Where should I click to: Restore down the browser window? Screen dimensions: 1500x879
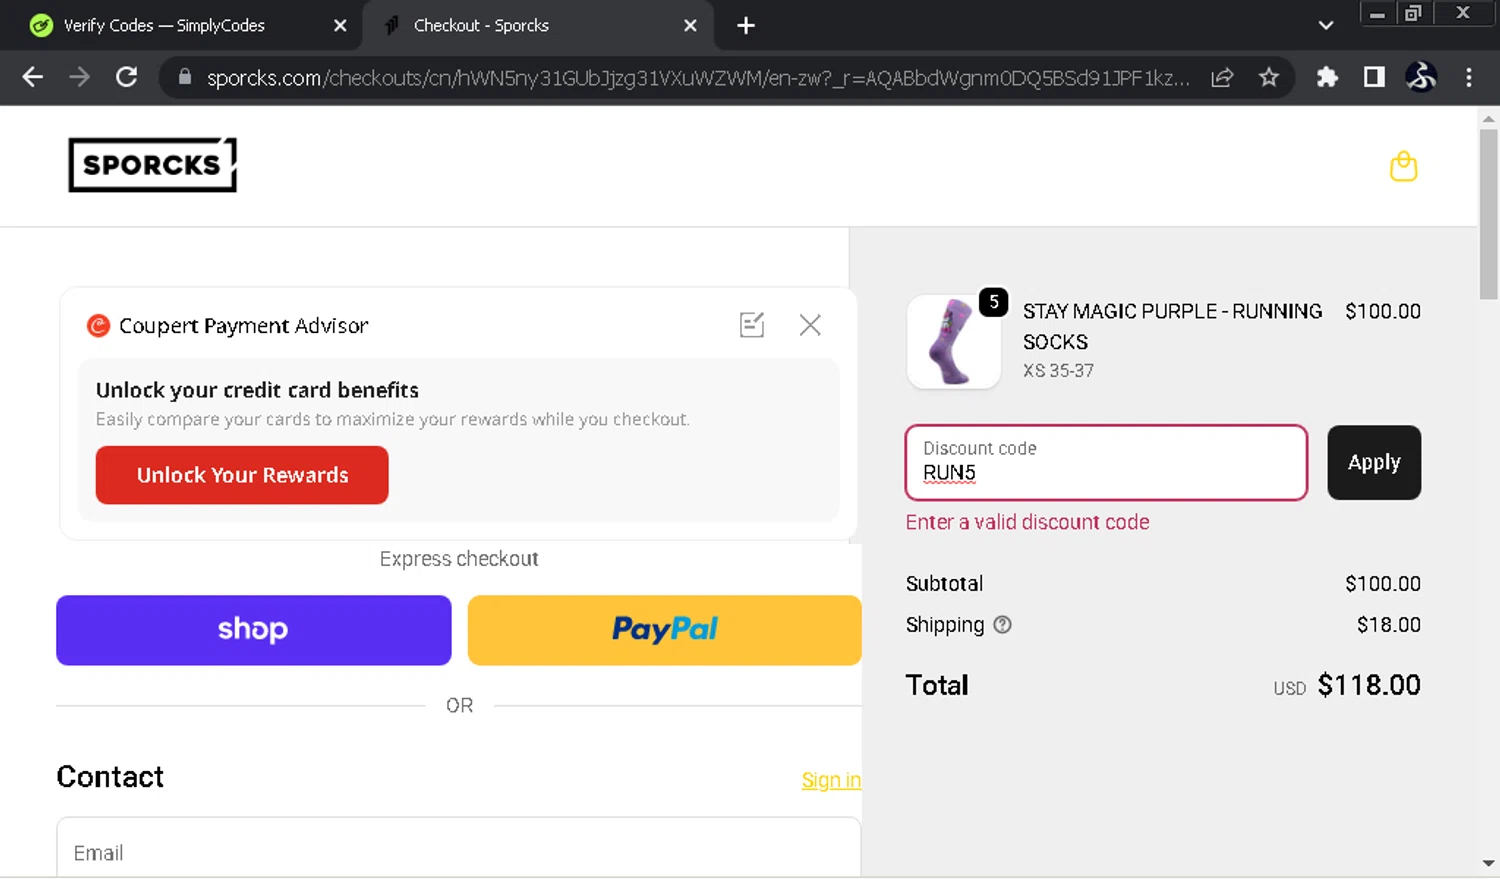tap(1413, 14)
